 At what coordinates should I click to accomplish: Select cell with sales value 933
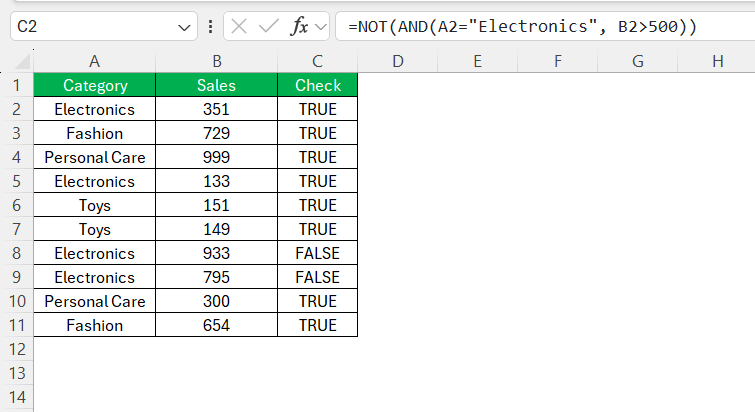click(x=217, y=253)
